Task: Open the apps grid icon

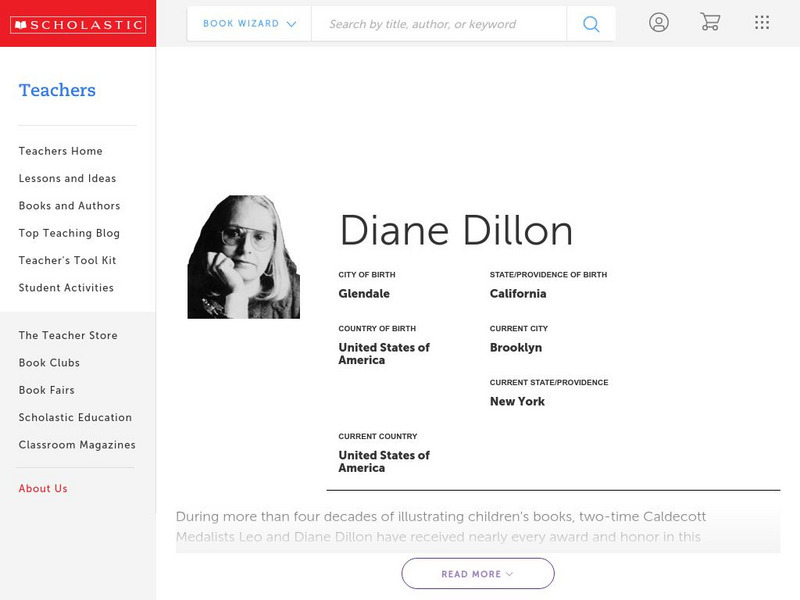Action: tap(761, 22)
